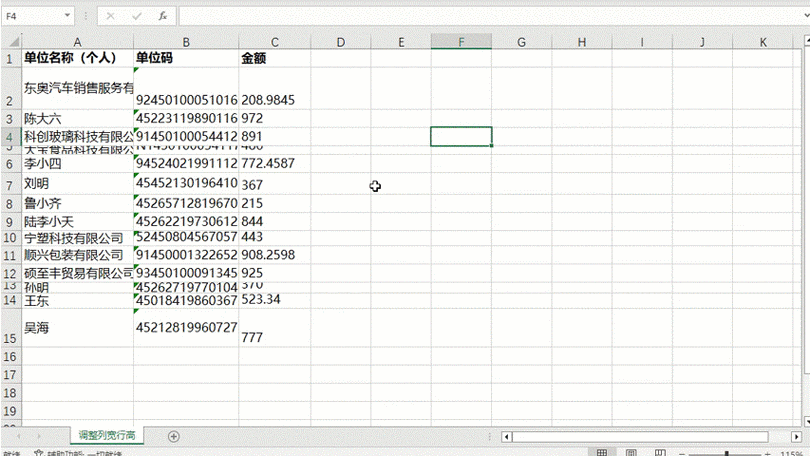Image resolution: width=810 pixels, height=456 pixels.
Task: Select column K header
Action: tap(763, 42)
